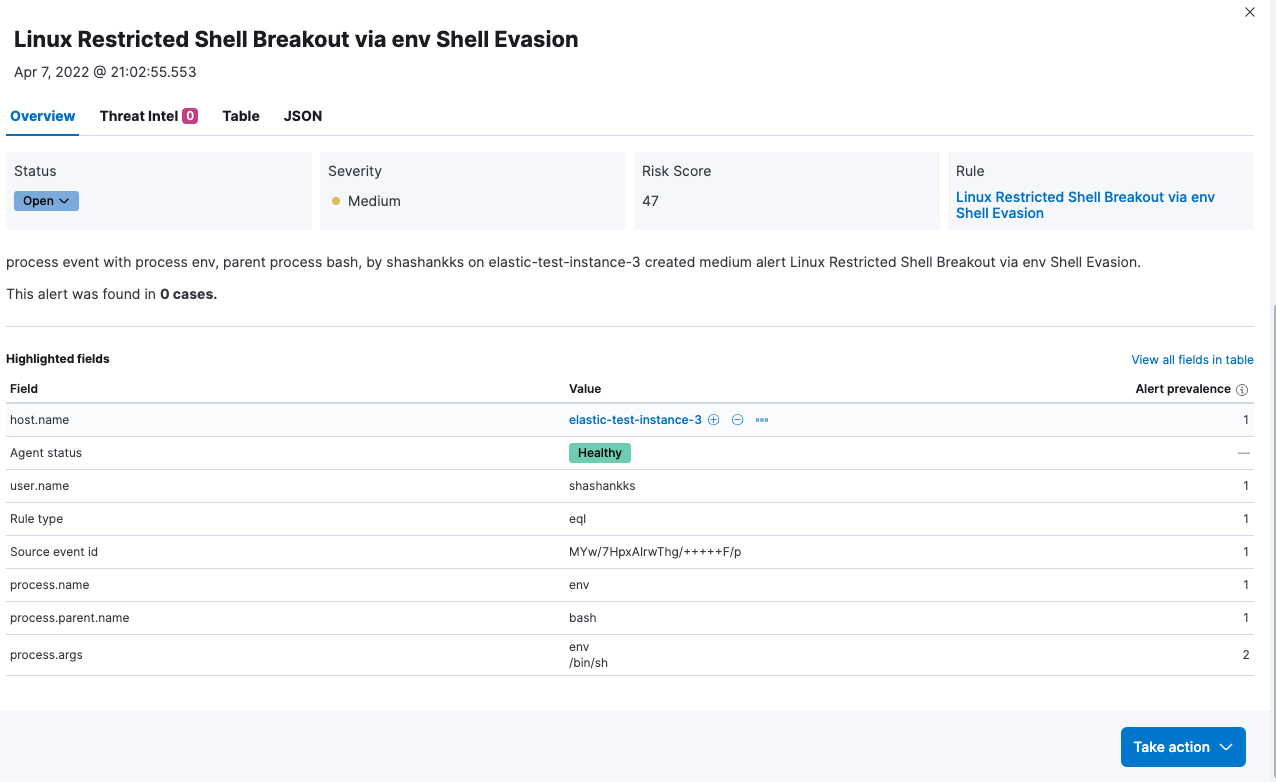
Task: Open the Status Open dropdown badge
Action: point(46,201)
